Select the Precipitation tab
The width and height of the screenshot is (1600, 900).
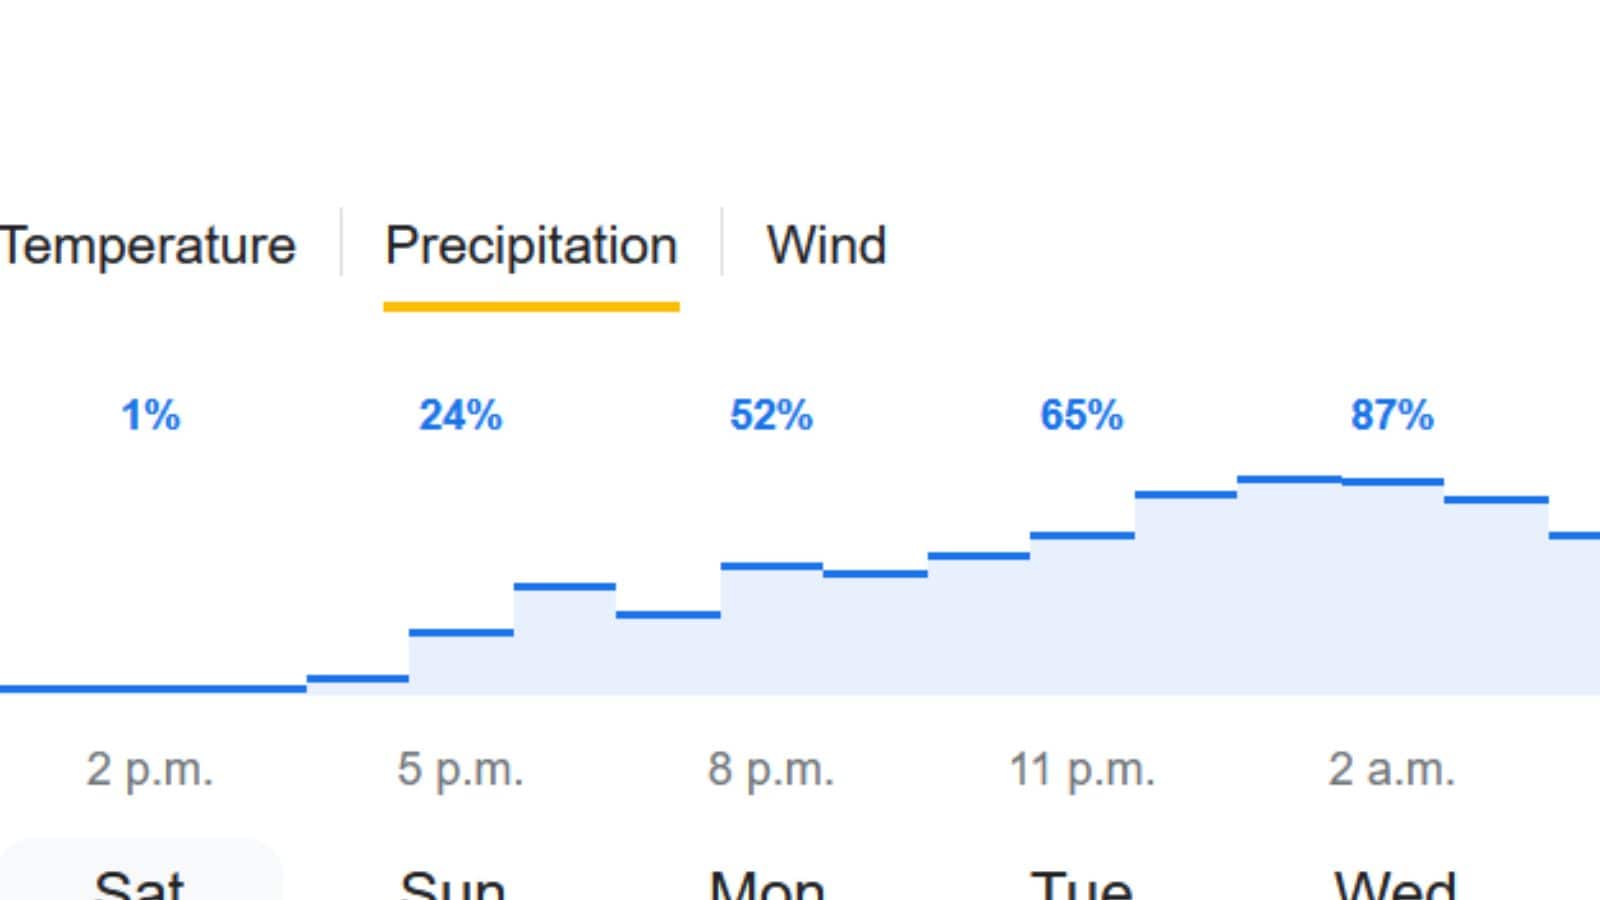click(531, 247)
